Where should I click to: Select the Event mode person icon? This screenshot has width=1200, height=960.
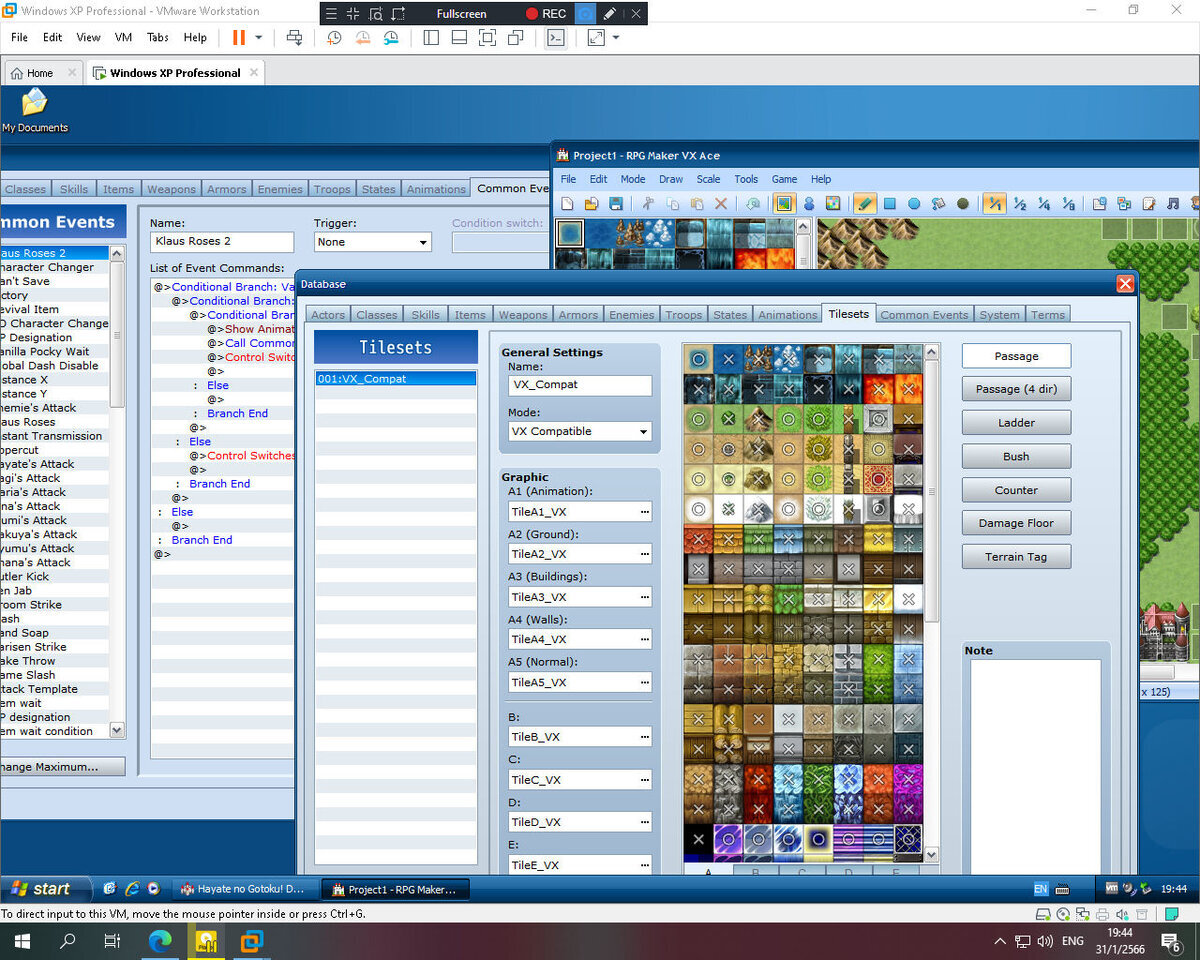(809, 203)
